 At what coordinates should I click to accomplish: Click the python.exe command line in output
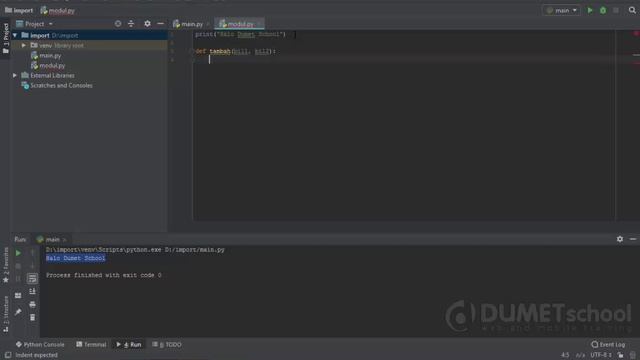tap(135, 250)
